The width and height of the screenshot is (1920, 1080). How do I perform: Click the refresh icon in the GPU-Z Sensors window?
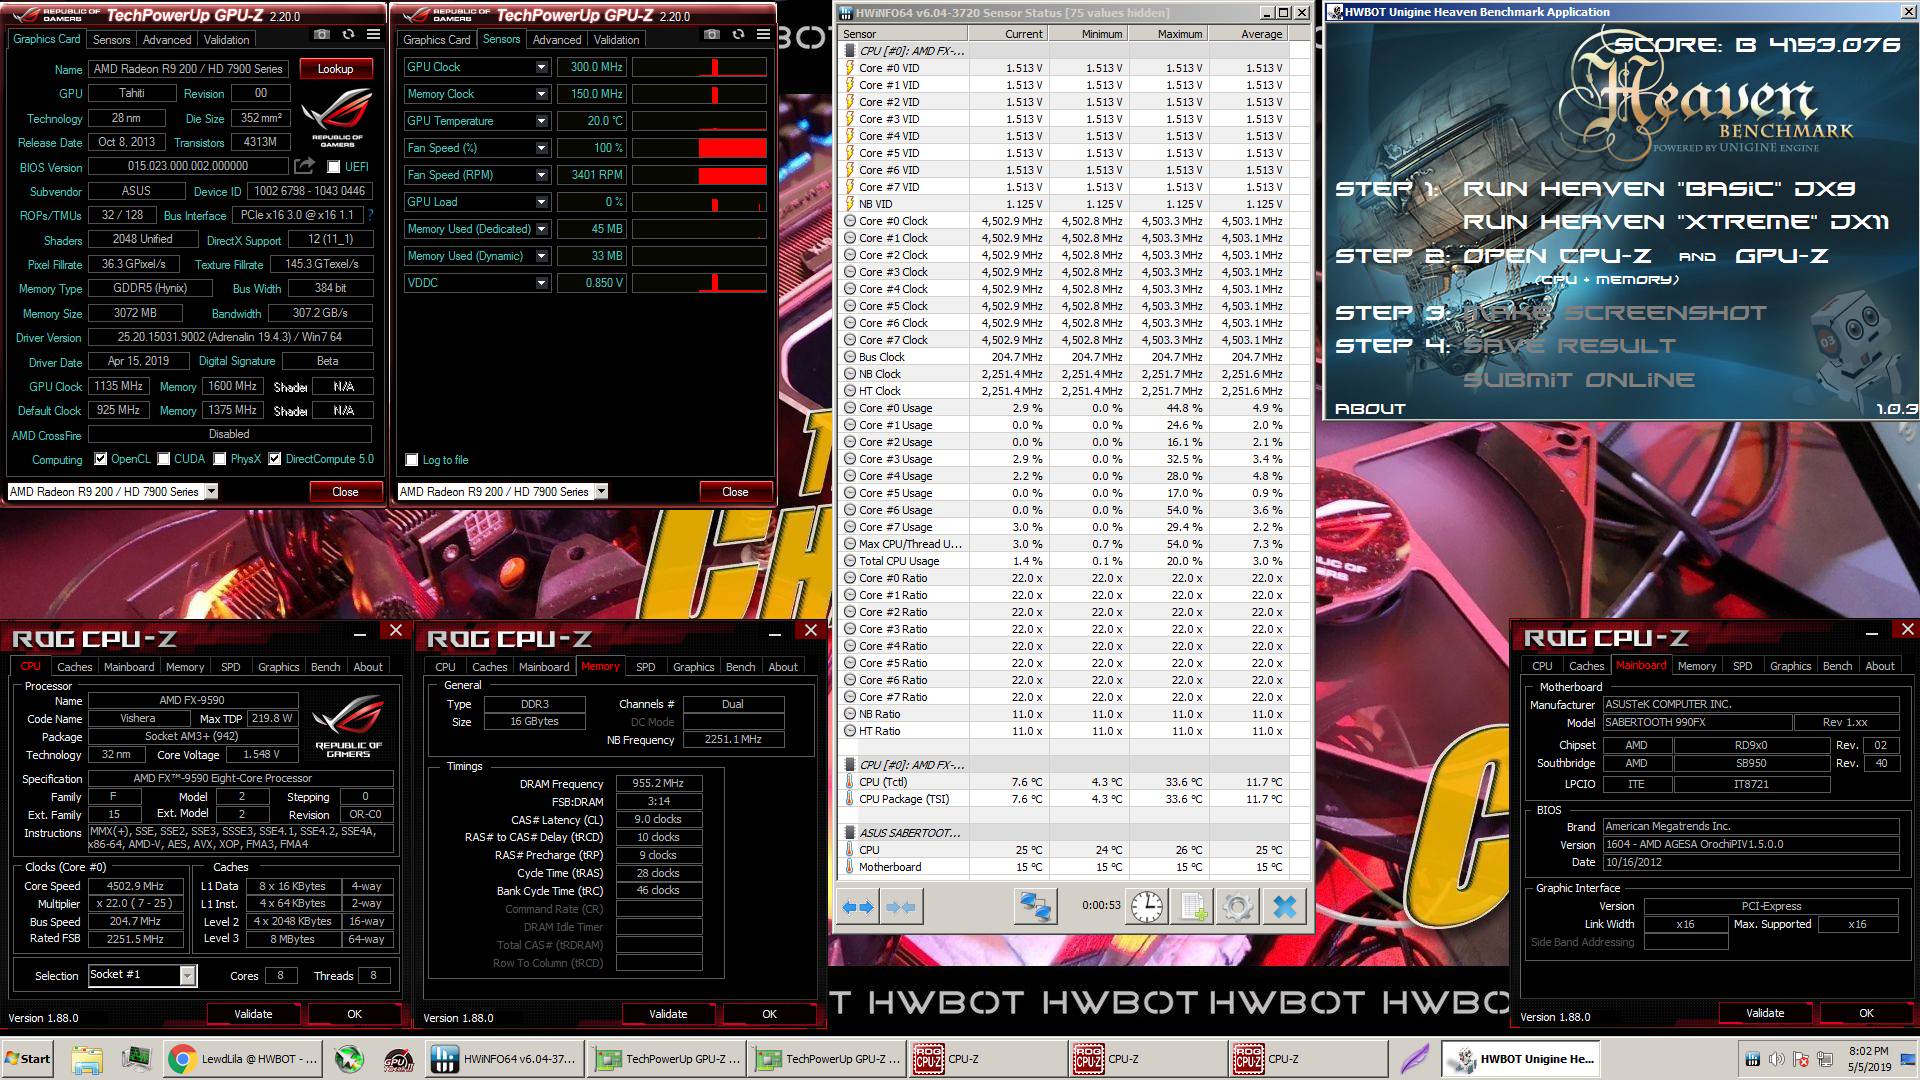[738, 34]
